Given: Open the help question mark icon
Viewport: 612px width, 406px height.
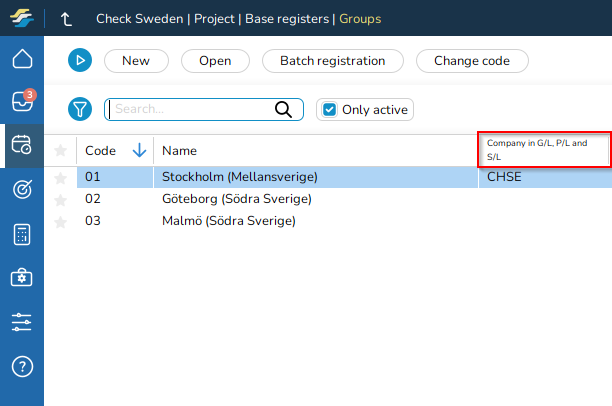Looking at the screenshot, I should 22,366.
